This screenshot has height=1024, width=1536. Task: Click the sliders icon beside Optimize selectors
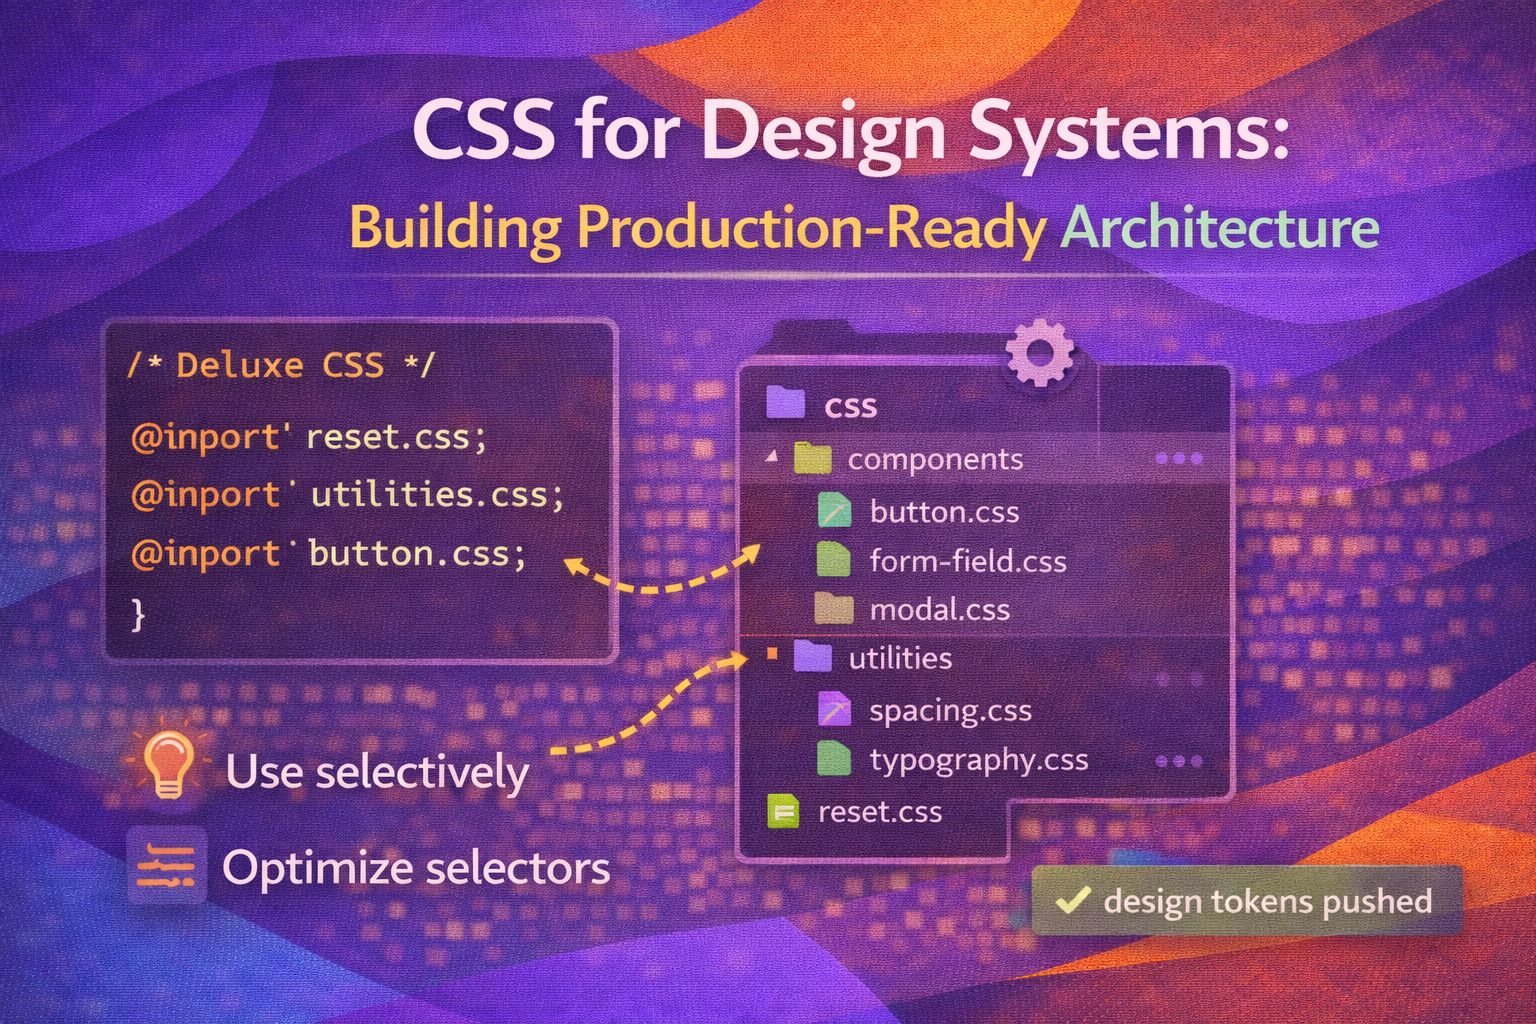pos(165,865)
